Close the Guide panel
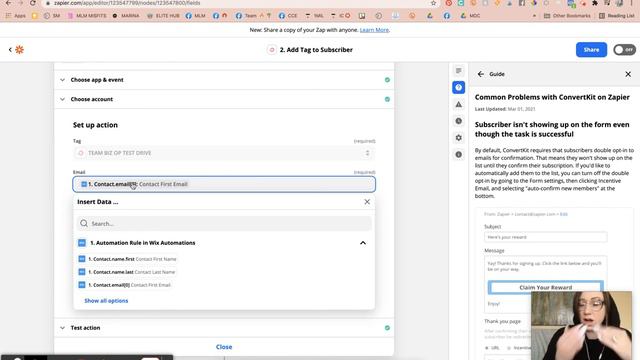Screen dimensions: 640x360 tap(628, 74)
